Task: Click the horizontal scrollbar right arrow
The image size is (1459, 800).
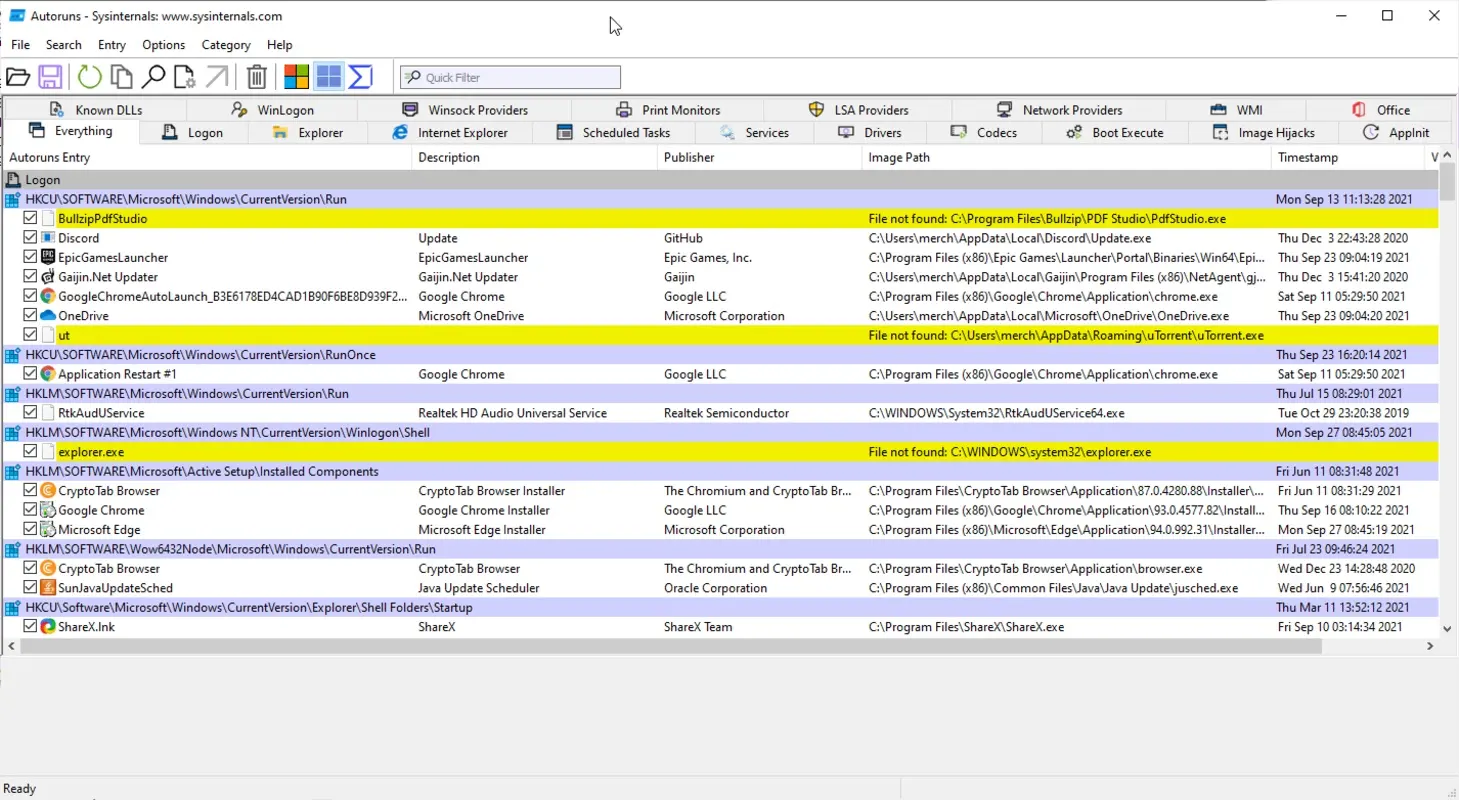Action: point(1430,647)
